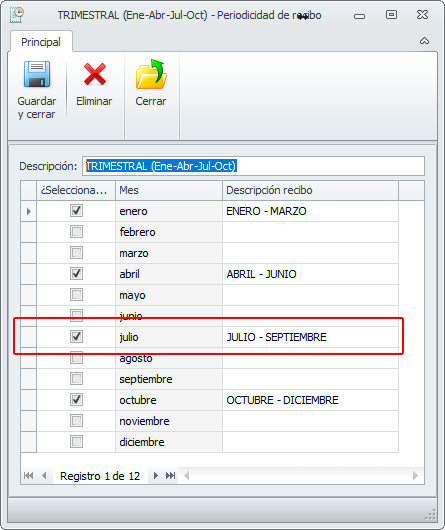This screenshot has height=530, width=445.
Task: Check the septiembre checkbox
Action: [x=76, y=379]
